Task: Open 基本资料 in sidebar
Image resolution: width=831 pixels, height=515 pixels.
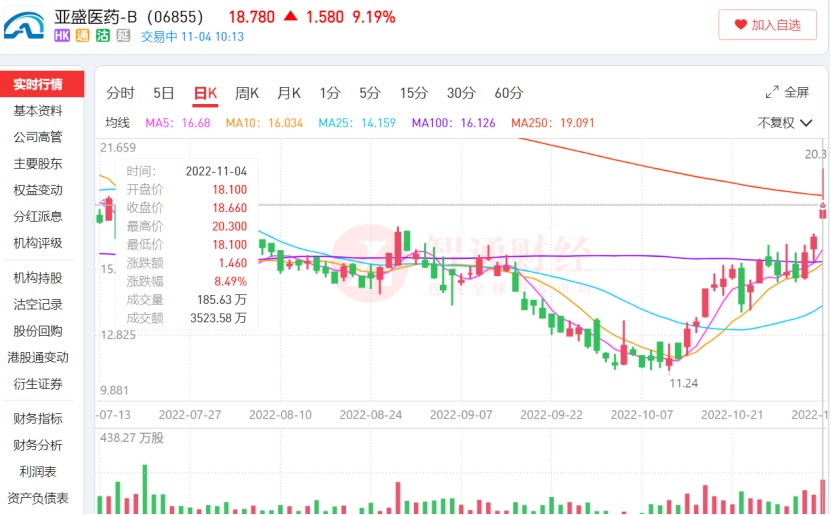Action: click(38, 110)
